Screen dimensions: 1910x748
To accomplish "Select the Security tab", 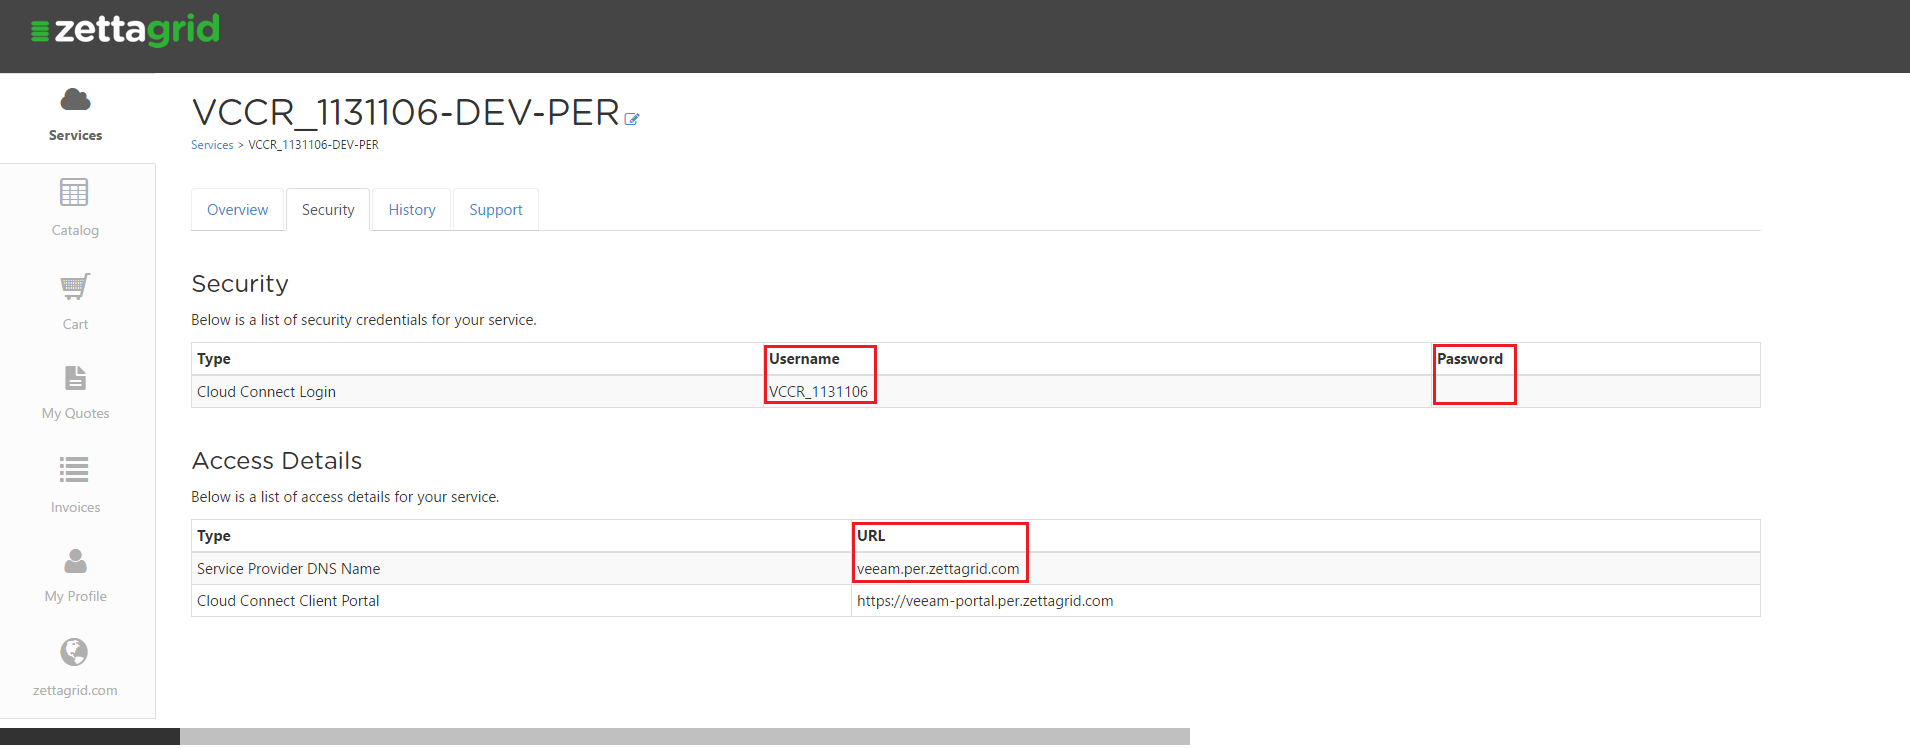I will pos(328,210).
